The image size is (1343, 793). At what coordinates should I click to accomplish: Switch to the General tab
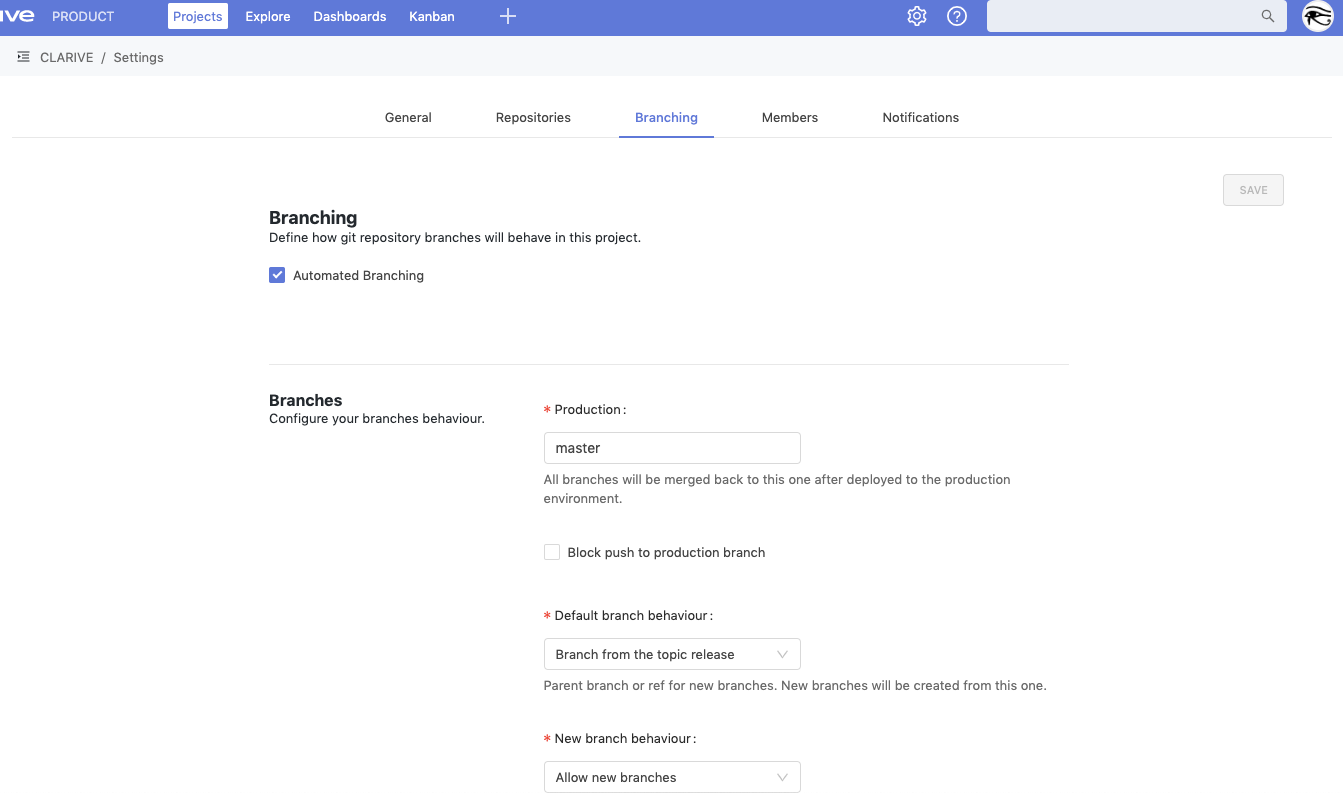point(408,117)
